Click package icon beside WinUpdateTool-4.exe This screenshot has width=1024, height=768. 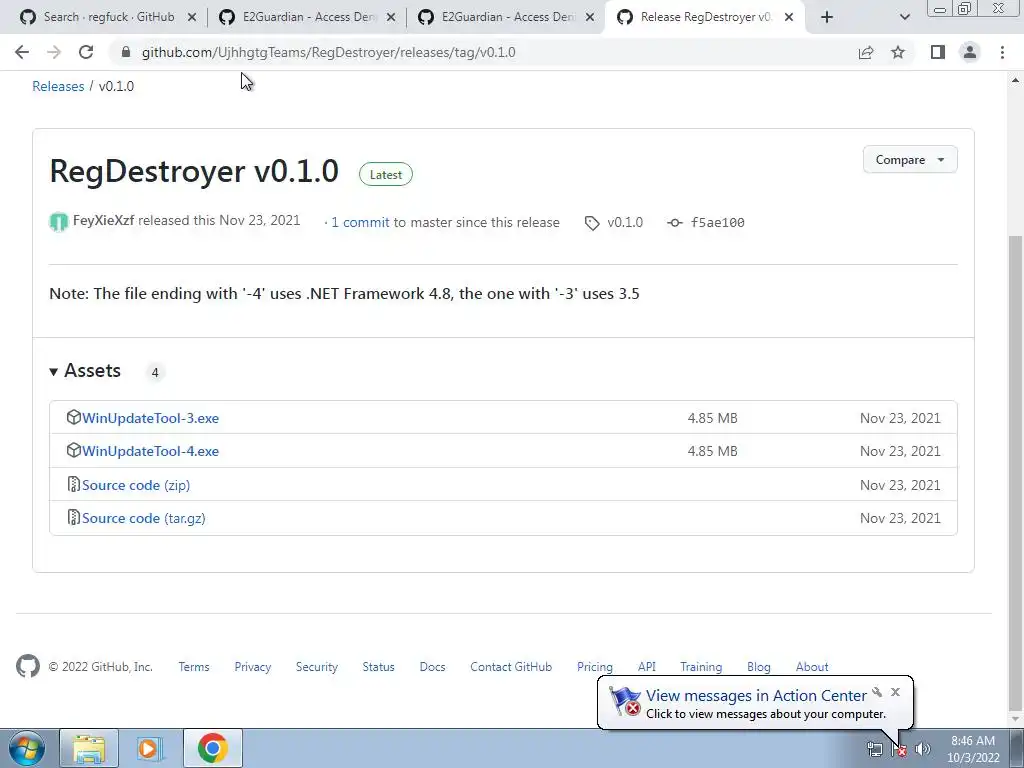click(x=74, y=451)
